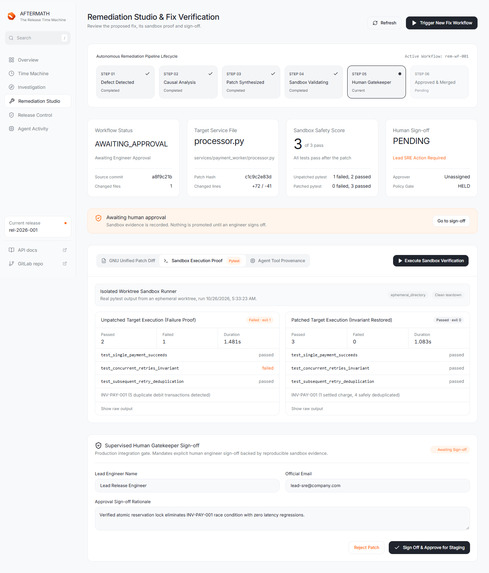
Task: Open Agent Activity in the sidebar
Action: [38, 129]
